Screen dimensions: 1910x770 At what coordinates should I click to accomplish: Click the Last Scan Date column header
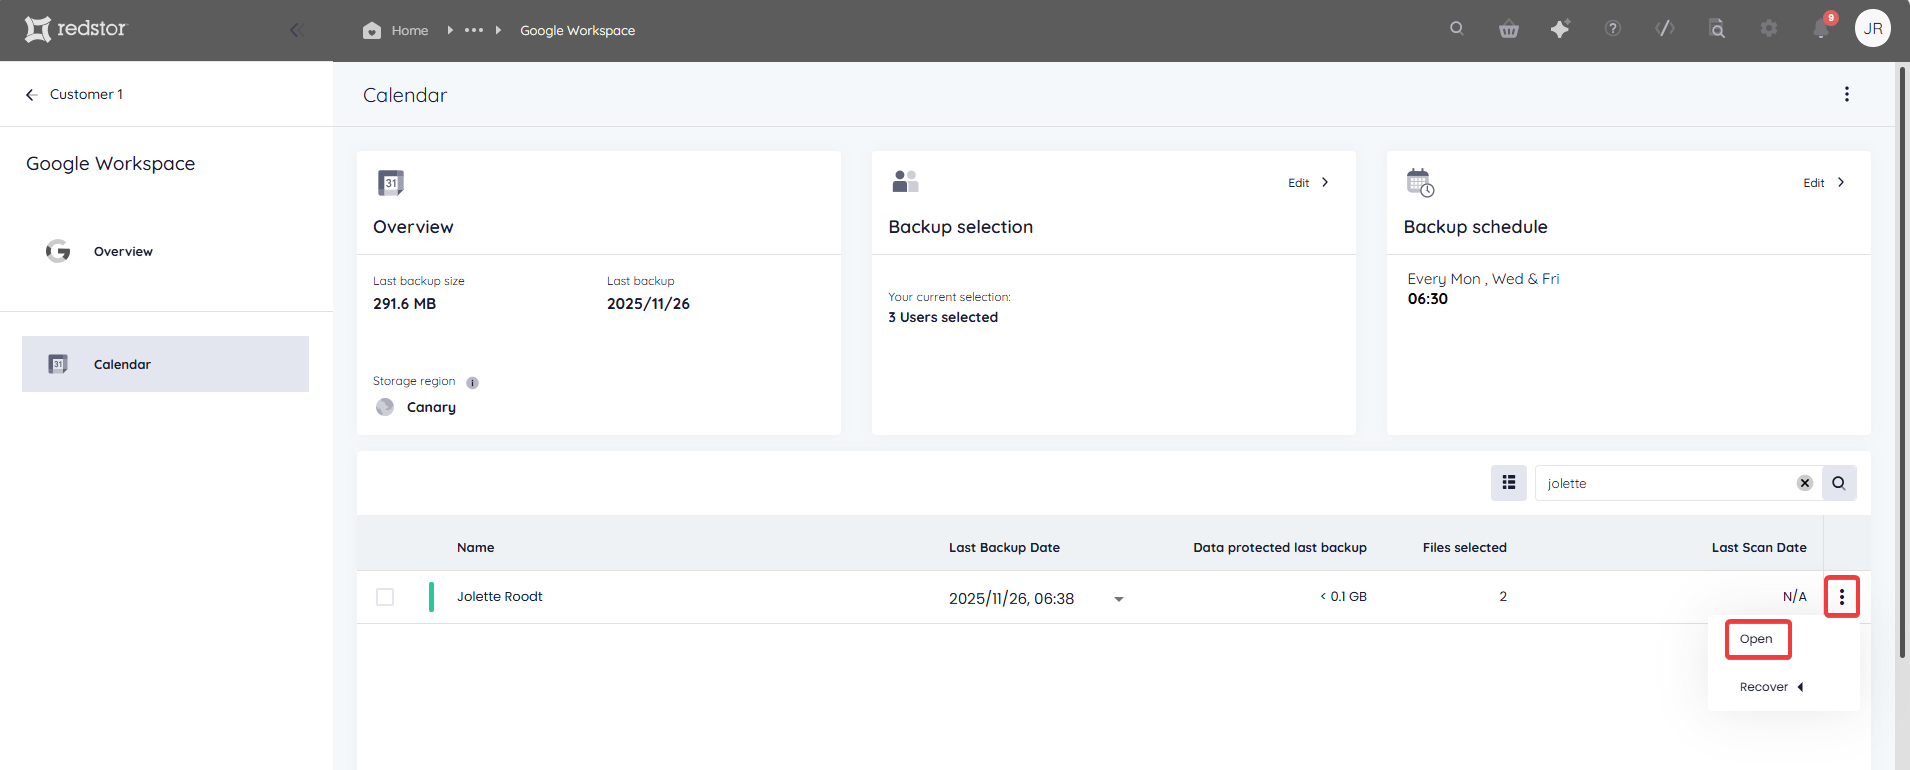click(1759, 548)
